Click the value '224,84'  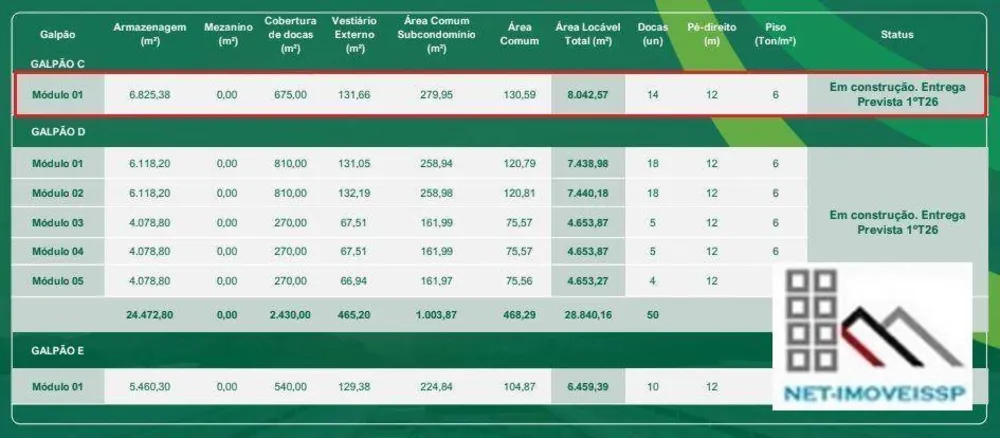click(436, 387)
